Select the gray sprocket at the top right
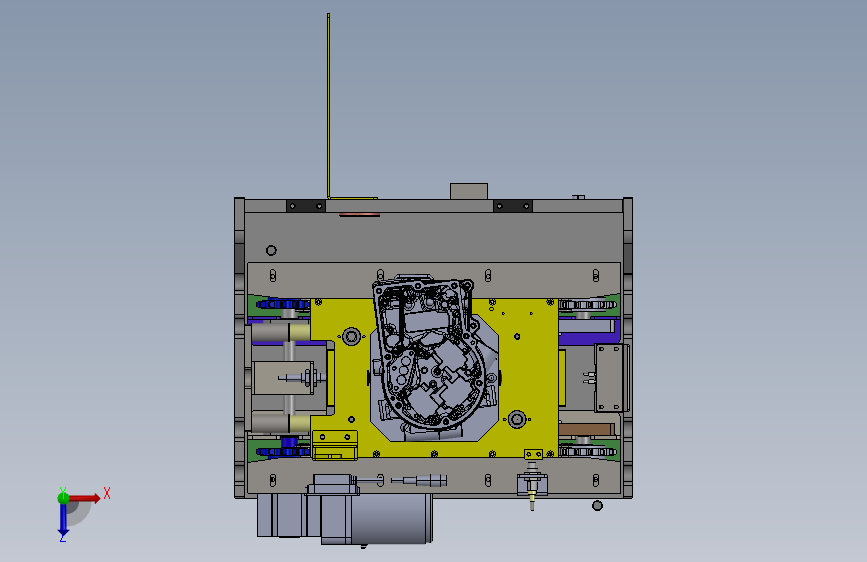This screenshot has height=562, width=867. click(x=587, y=304)
